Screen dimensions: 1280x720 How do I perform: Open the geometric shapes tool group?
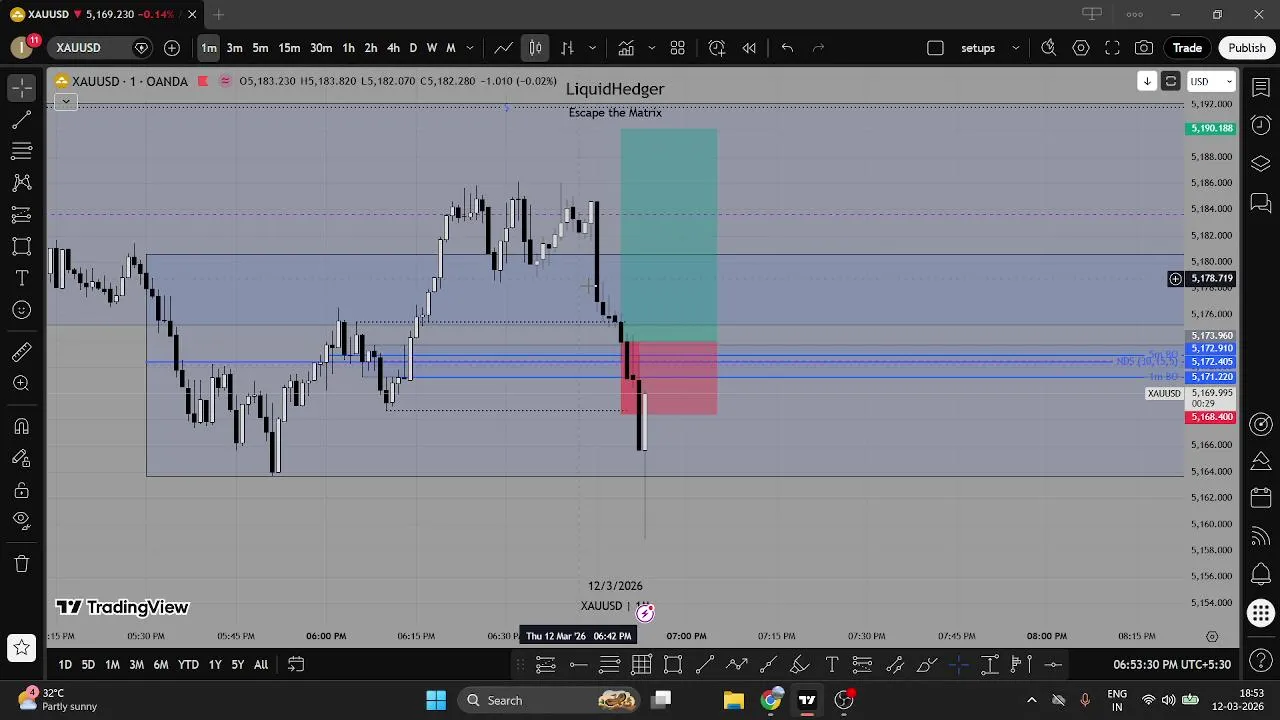(x=22, y=247)
